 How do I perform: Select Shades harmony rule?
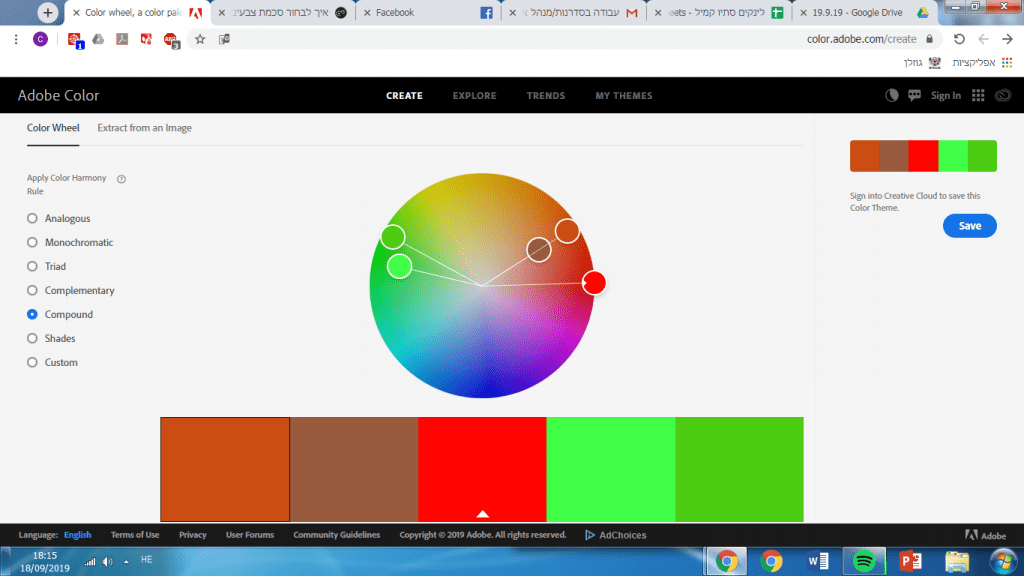point(32,338)
